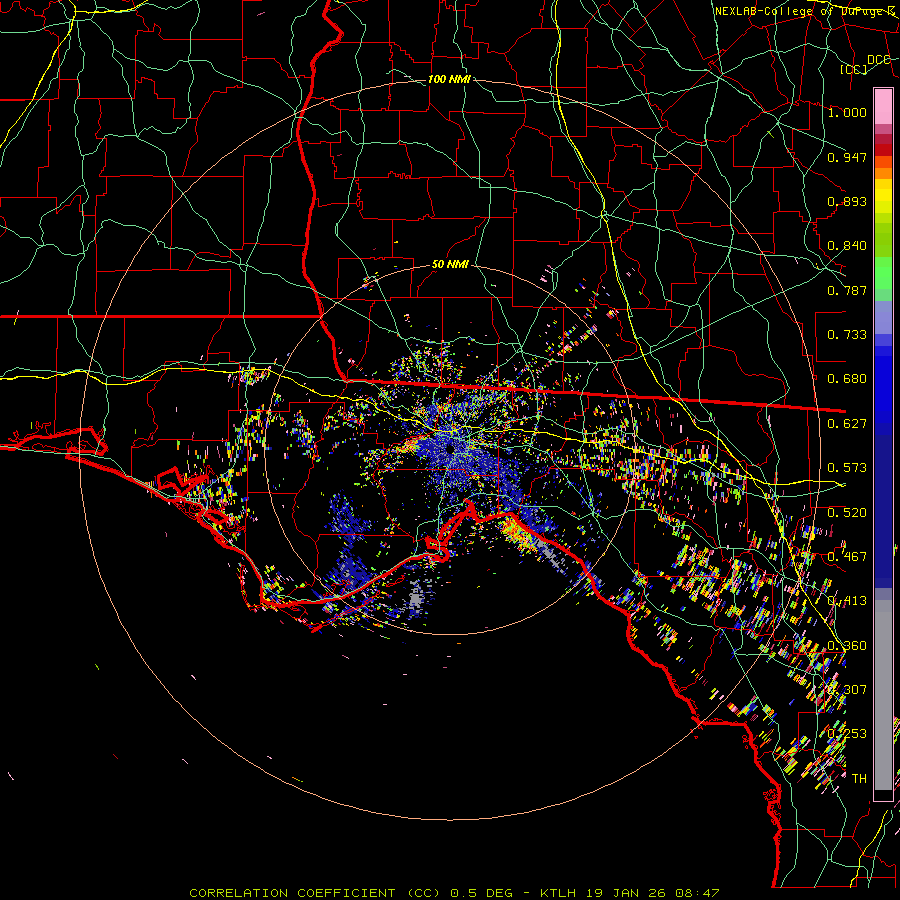The height and width of the screenshot is (900, 900).
Task: Click the gray band of the color bar
Action: (x=883, y=695)
